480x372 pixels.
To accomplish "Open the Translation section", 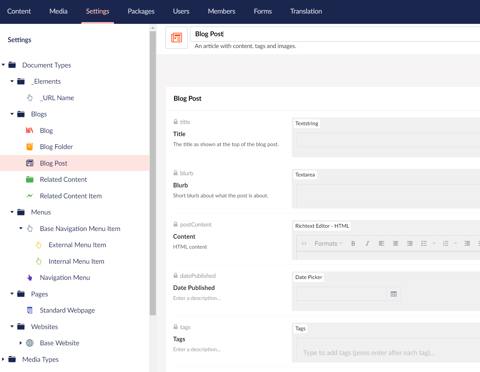I will pyautogui.click(x=306, y=11).
